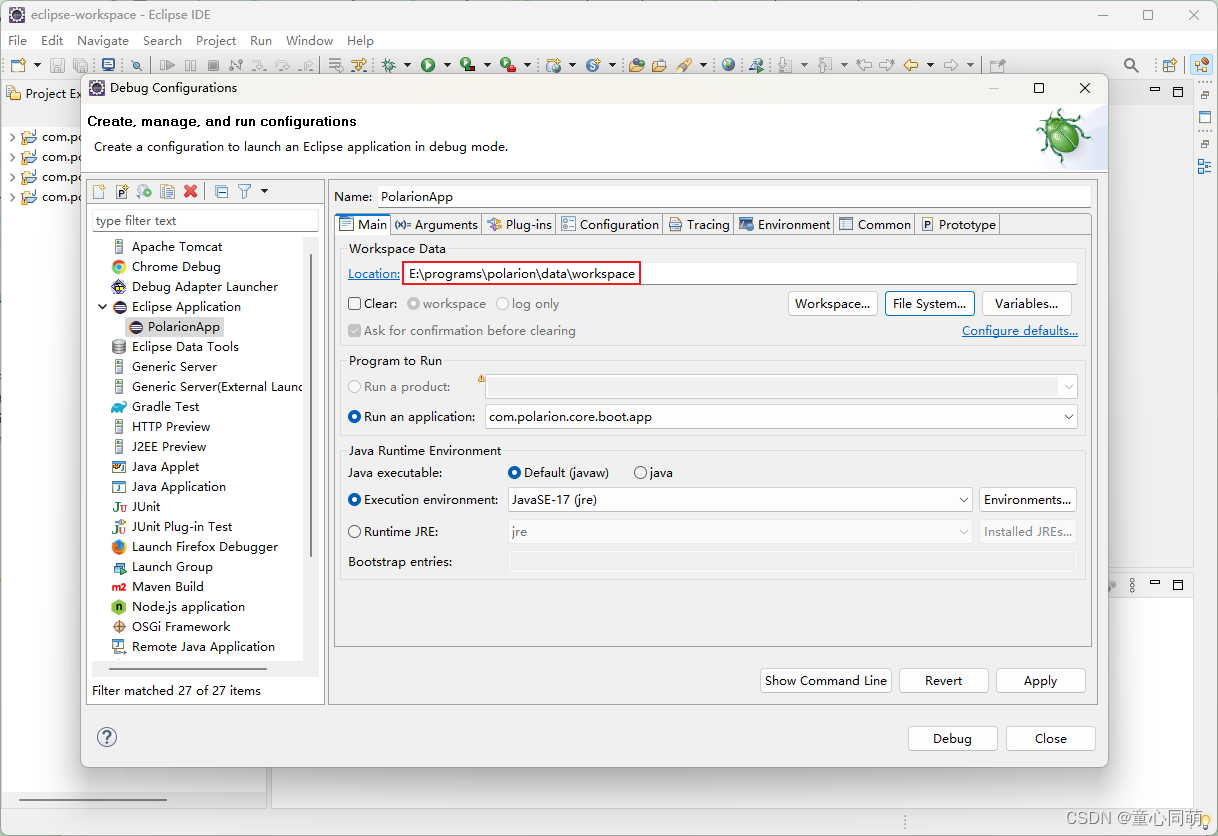Screen dimensions: 1218x836
Task: Open Run toolbar button dropdown arrow
Action: 447,65
